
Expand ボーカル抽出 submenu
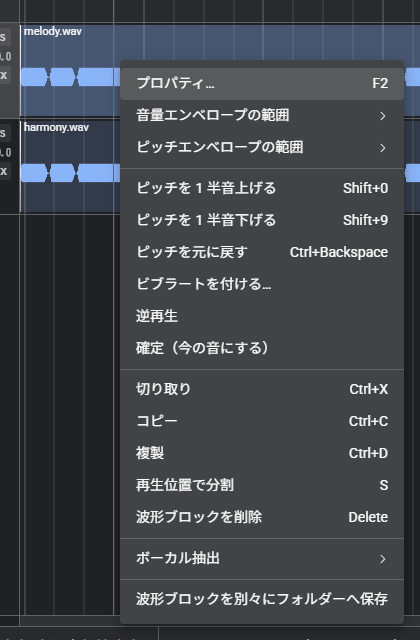tap(262, 558)
